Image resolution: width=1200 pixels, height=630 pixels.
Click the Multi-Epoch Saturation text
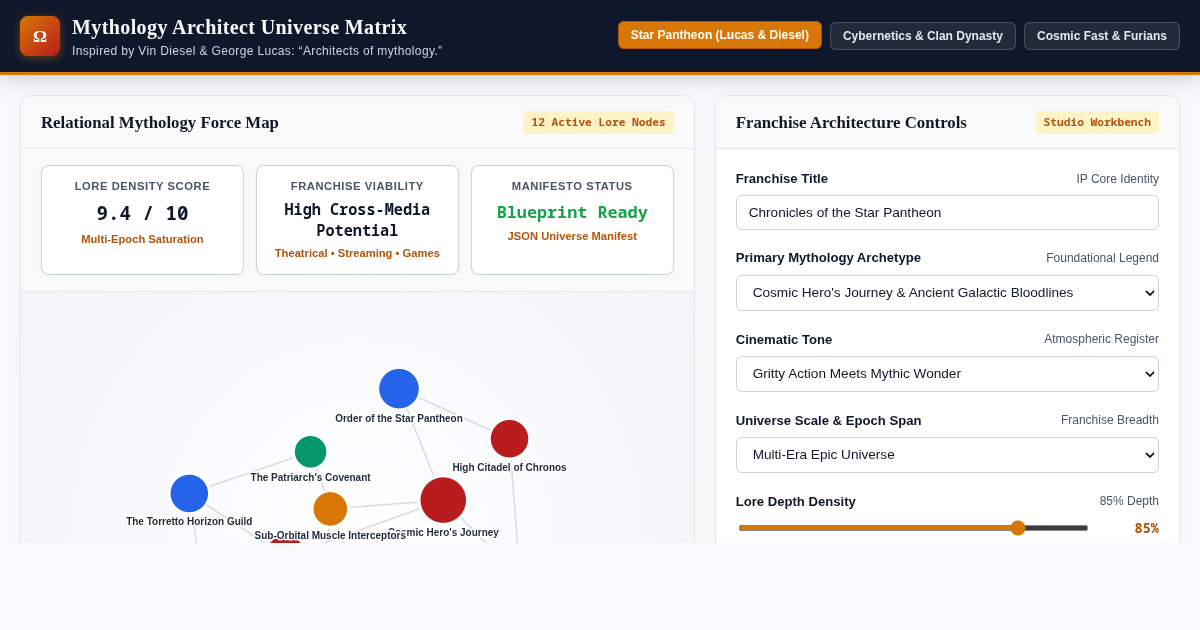tap(142, 239)
